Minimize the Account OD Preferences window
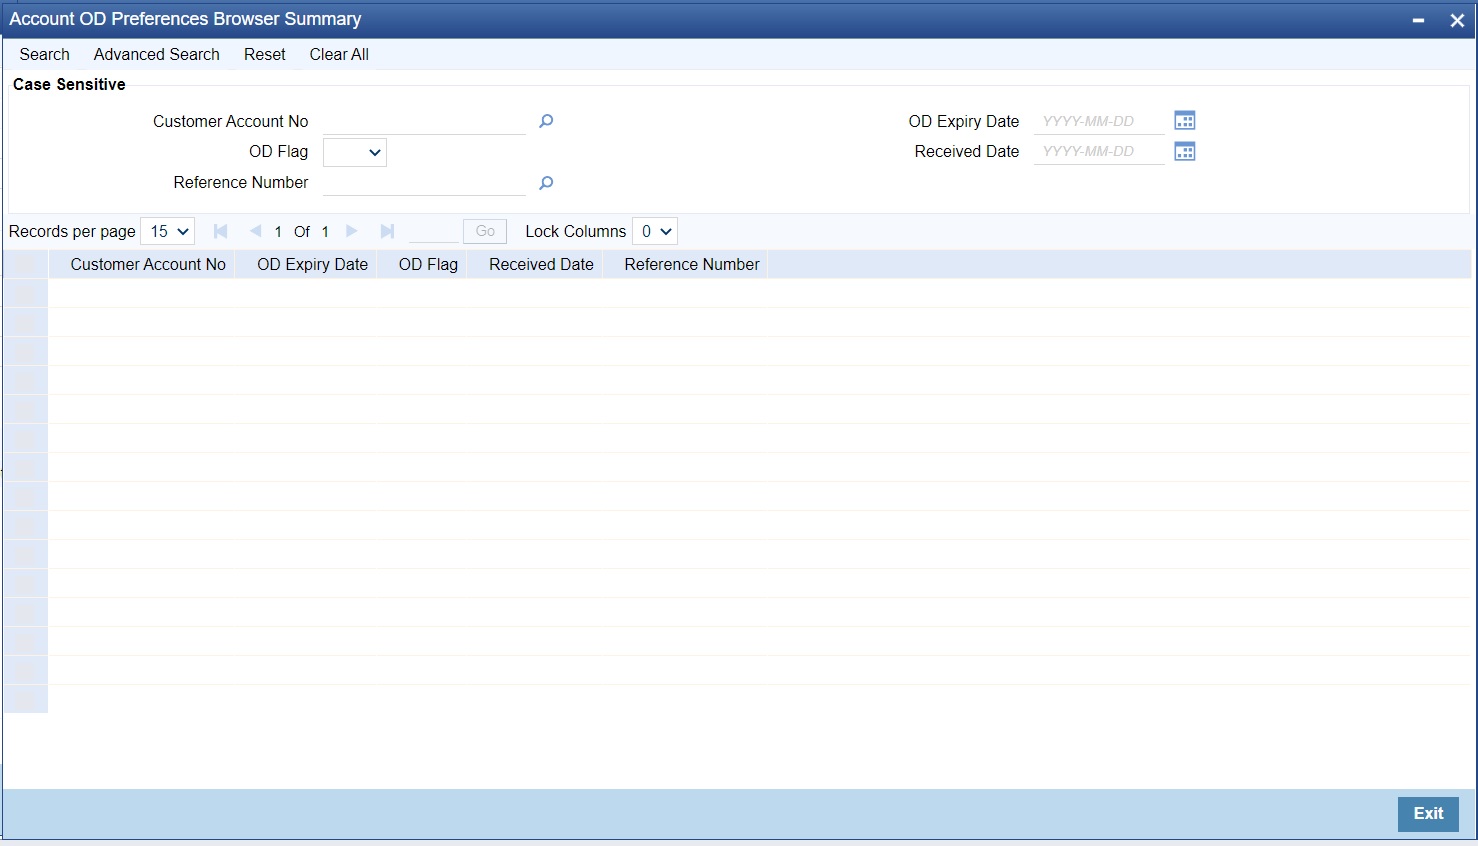Screen dimensions: 1478x846 pyautogui.click(x=1418, y=20)
